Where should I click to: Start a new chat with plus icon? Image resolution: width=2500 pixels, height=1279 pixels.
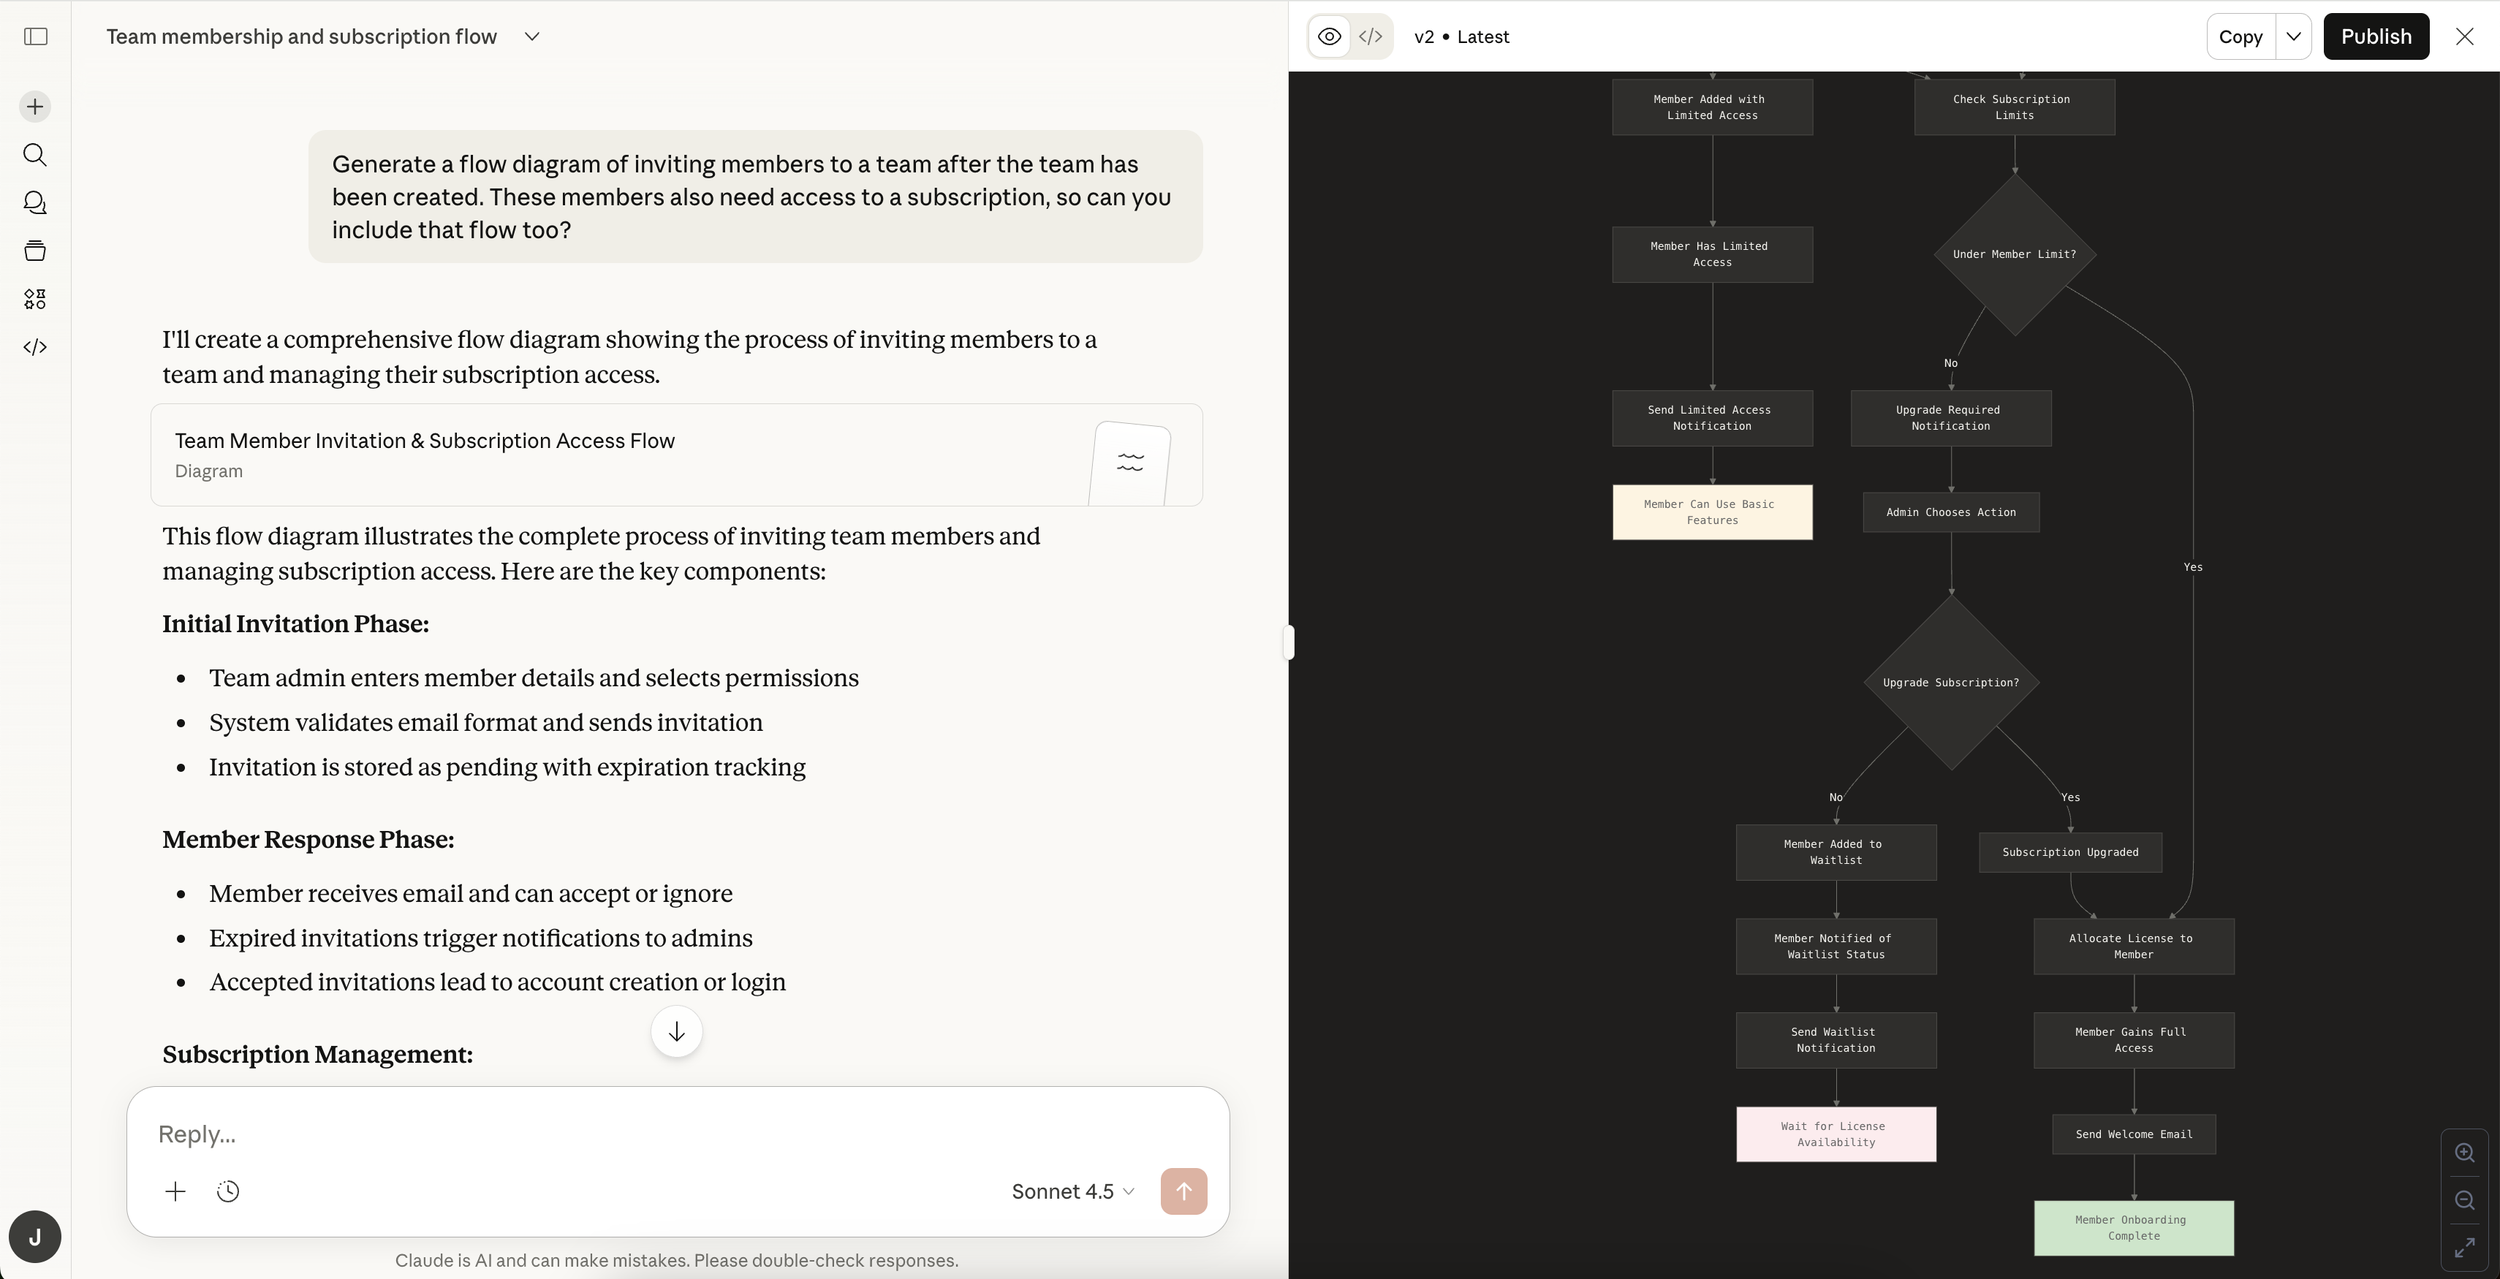tap(35, 107)
